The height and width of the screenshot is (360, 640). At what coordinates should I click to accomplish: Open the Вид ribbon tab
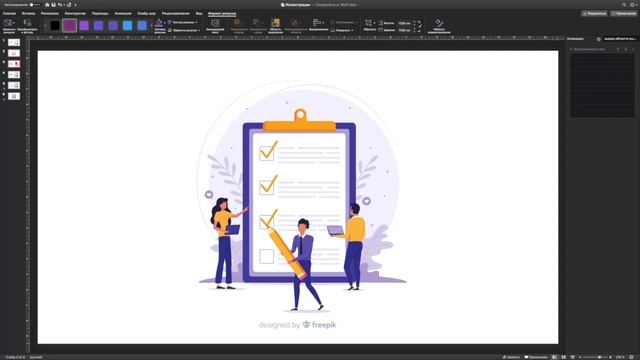pyautogui.click(x=199, y=13)
